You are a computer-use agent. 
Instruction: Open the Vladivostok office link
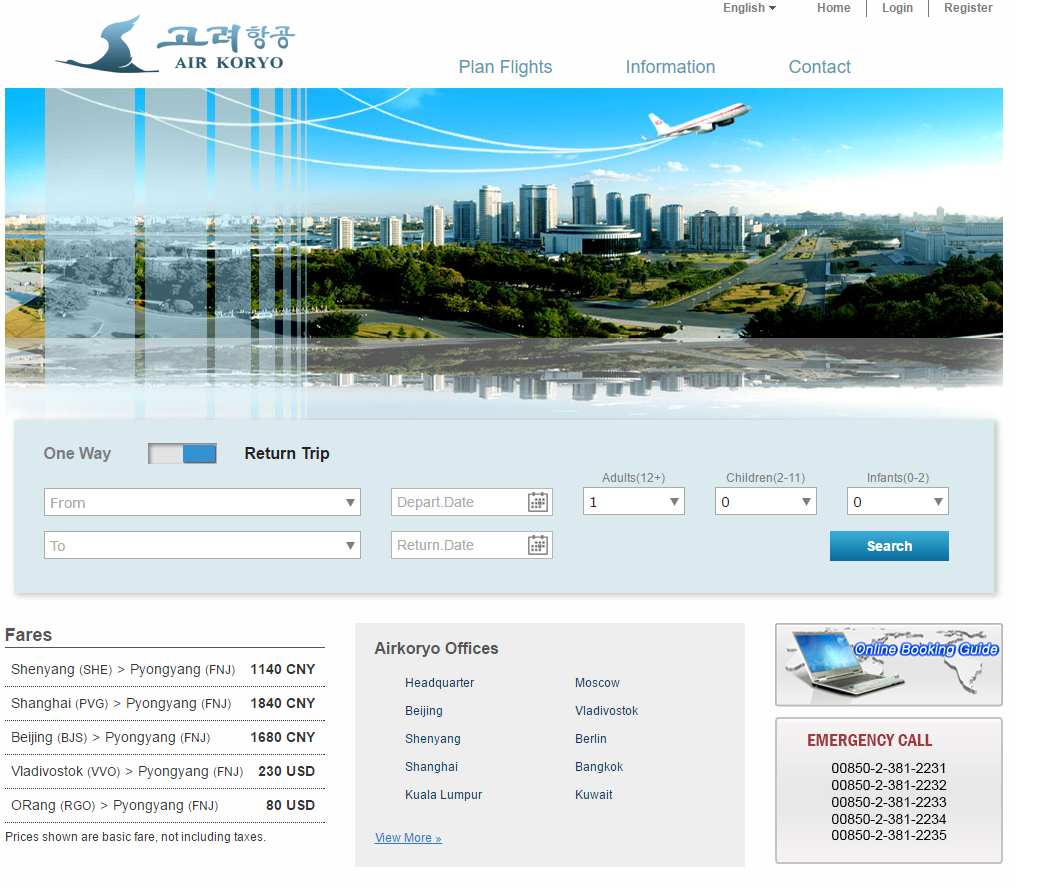[x=607, y=711]
